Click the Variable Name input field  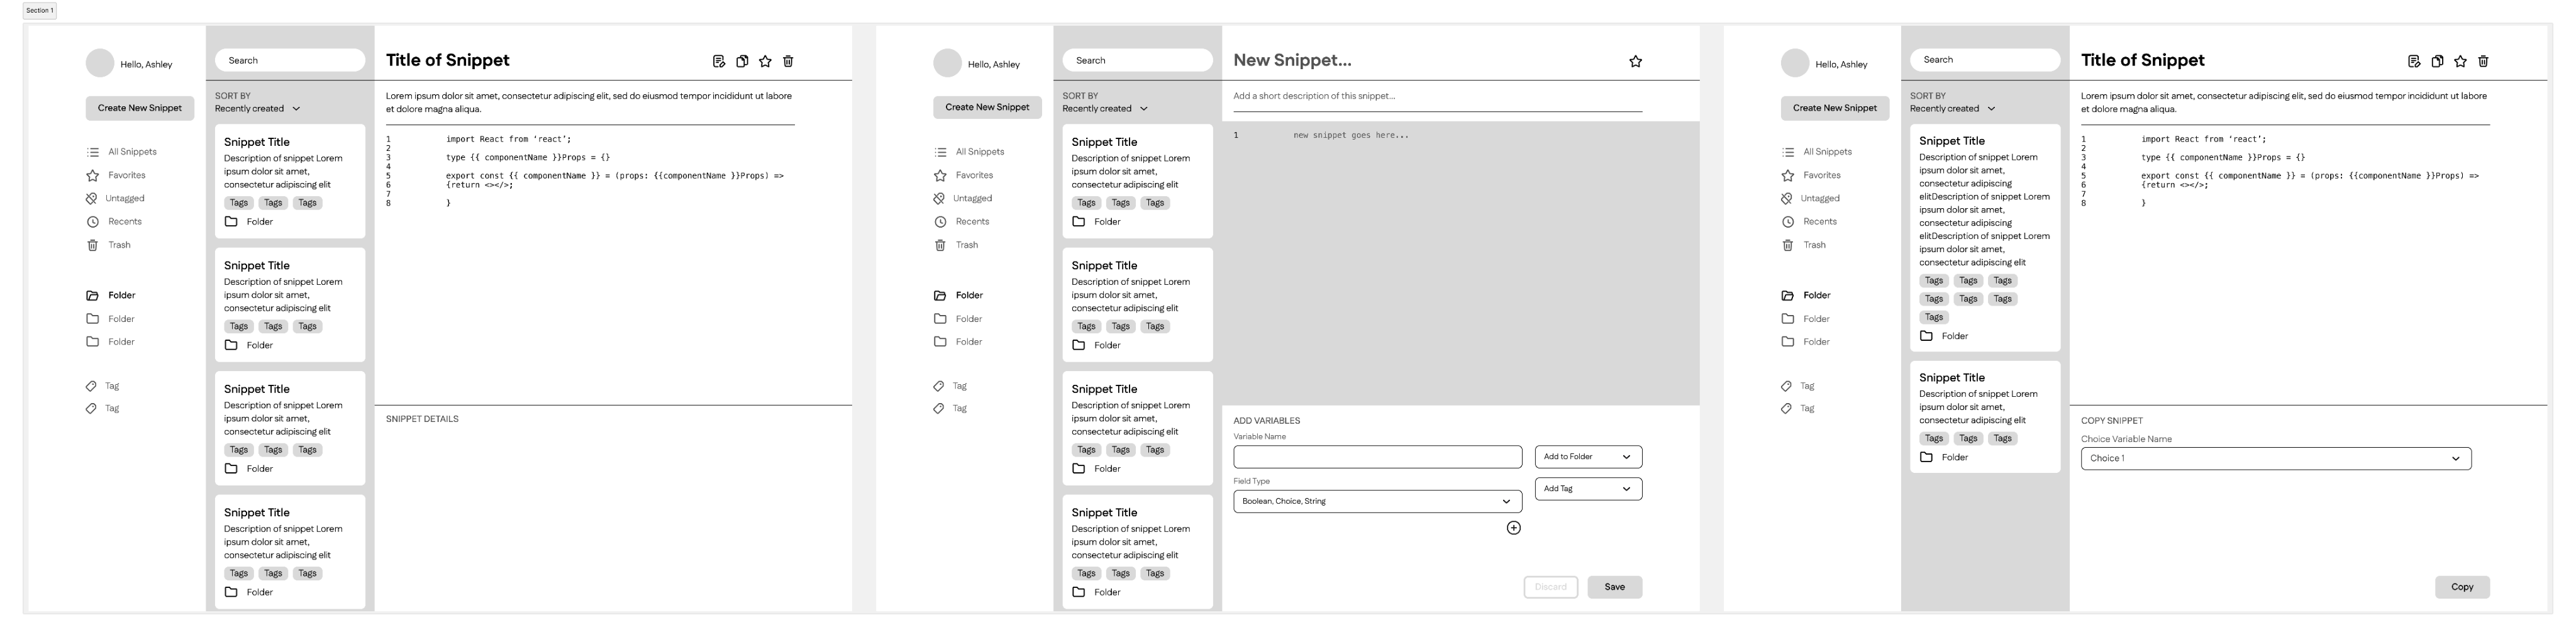(1377, 457)
